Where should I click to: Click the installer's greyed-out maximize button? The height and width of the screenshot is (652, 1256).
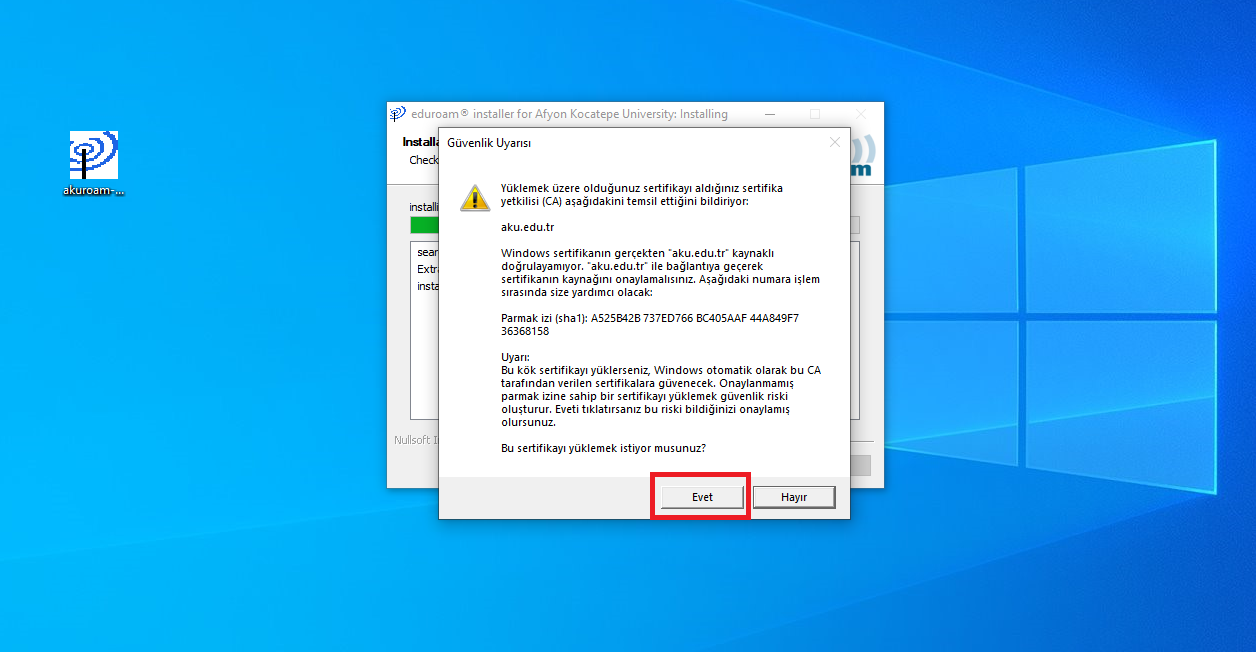(x=814, y=114)
